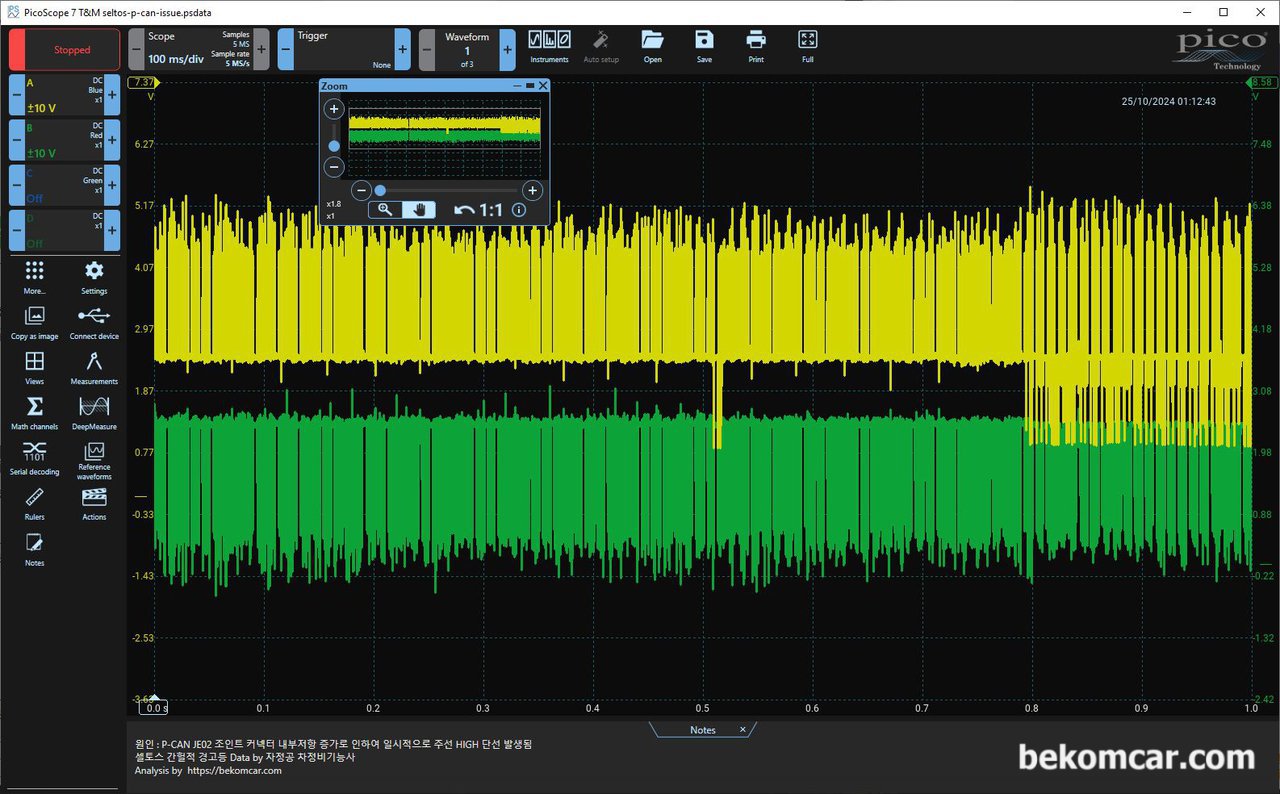Decrease Scope timebase with minus button
The image size is (1280, 794).
pyautogui.click(x=137, y=49)
